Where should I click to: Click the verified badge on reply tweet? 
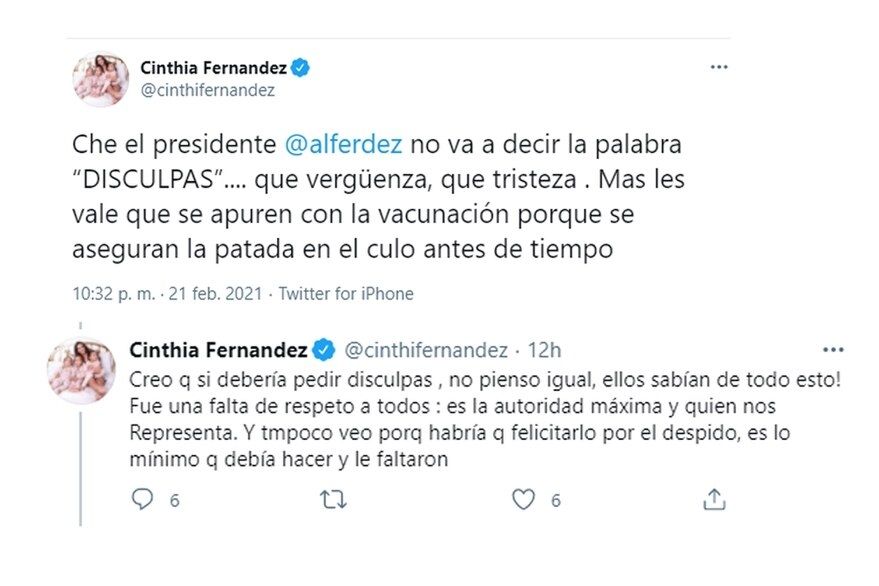pos(325,350)
